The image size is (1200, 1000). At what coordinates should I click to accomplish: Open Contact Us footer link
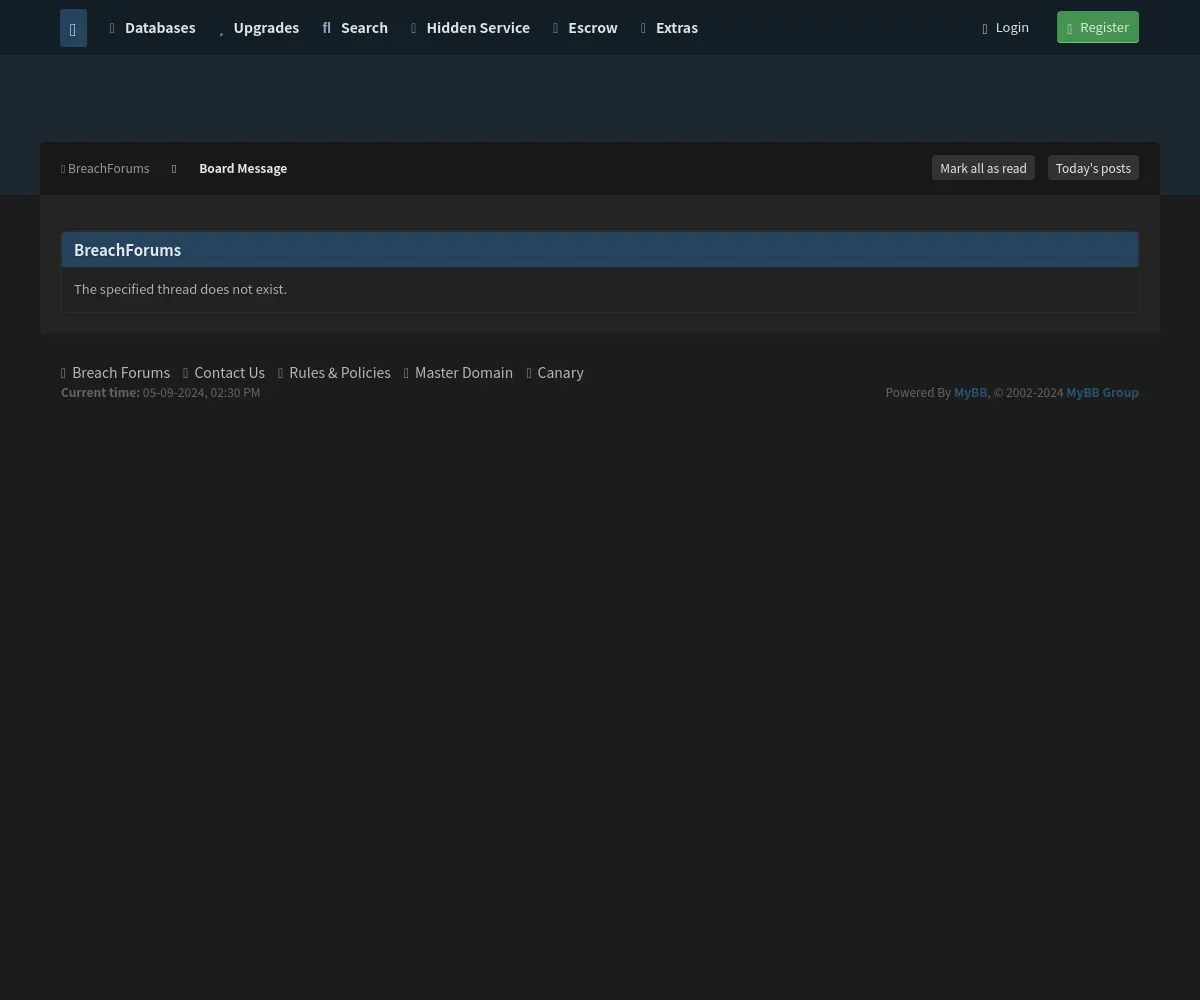click(x=224, y=372)
